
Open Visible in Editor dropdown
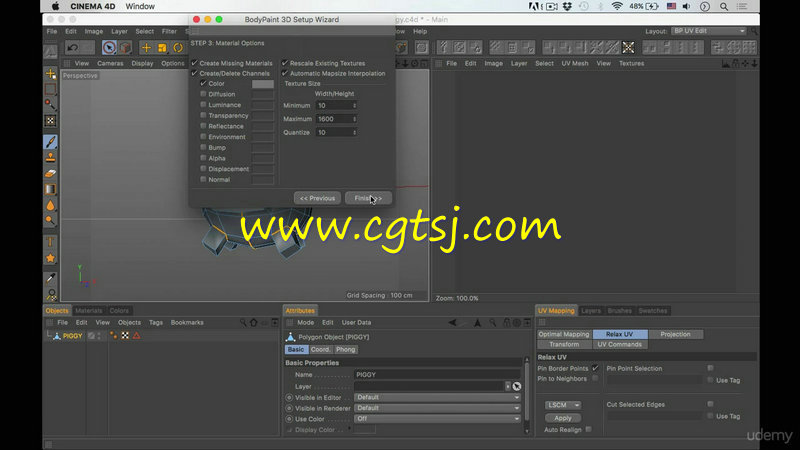437,397
